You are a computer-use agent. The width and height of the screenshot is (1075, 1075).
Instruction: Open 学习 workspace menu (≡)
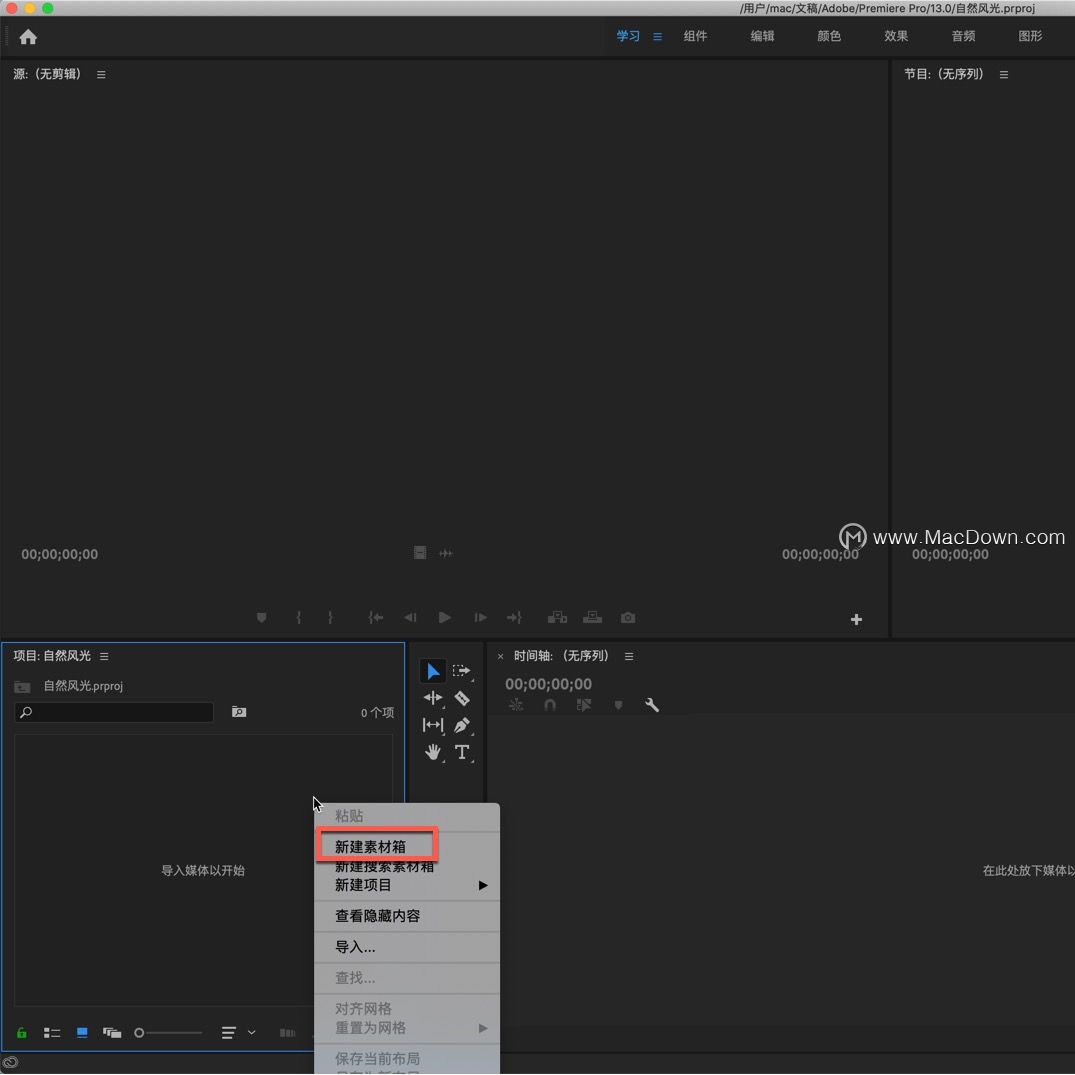[657, 36]
